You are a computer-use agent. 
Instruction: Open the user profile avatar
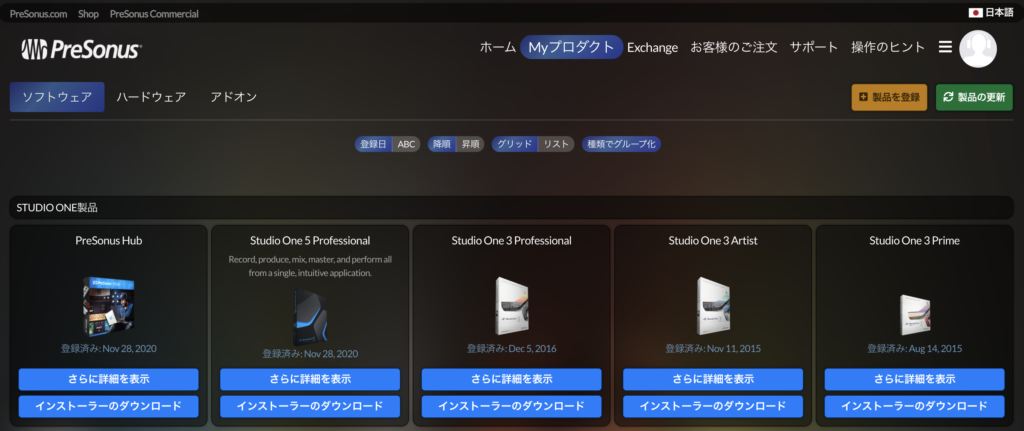977,48
